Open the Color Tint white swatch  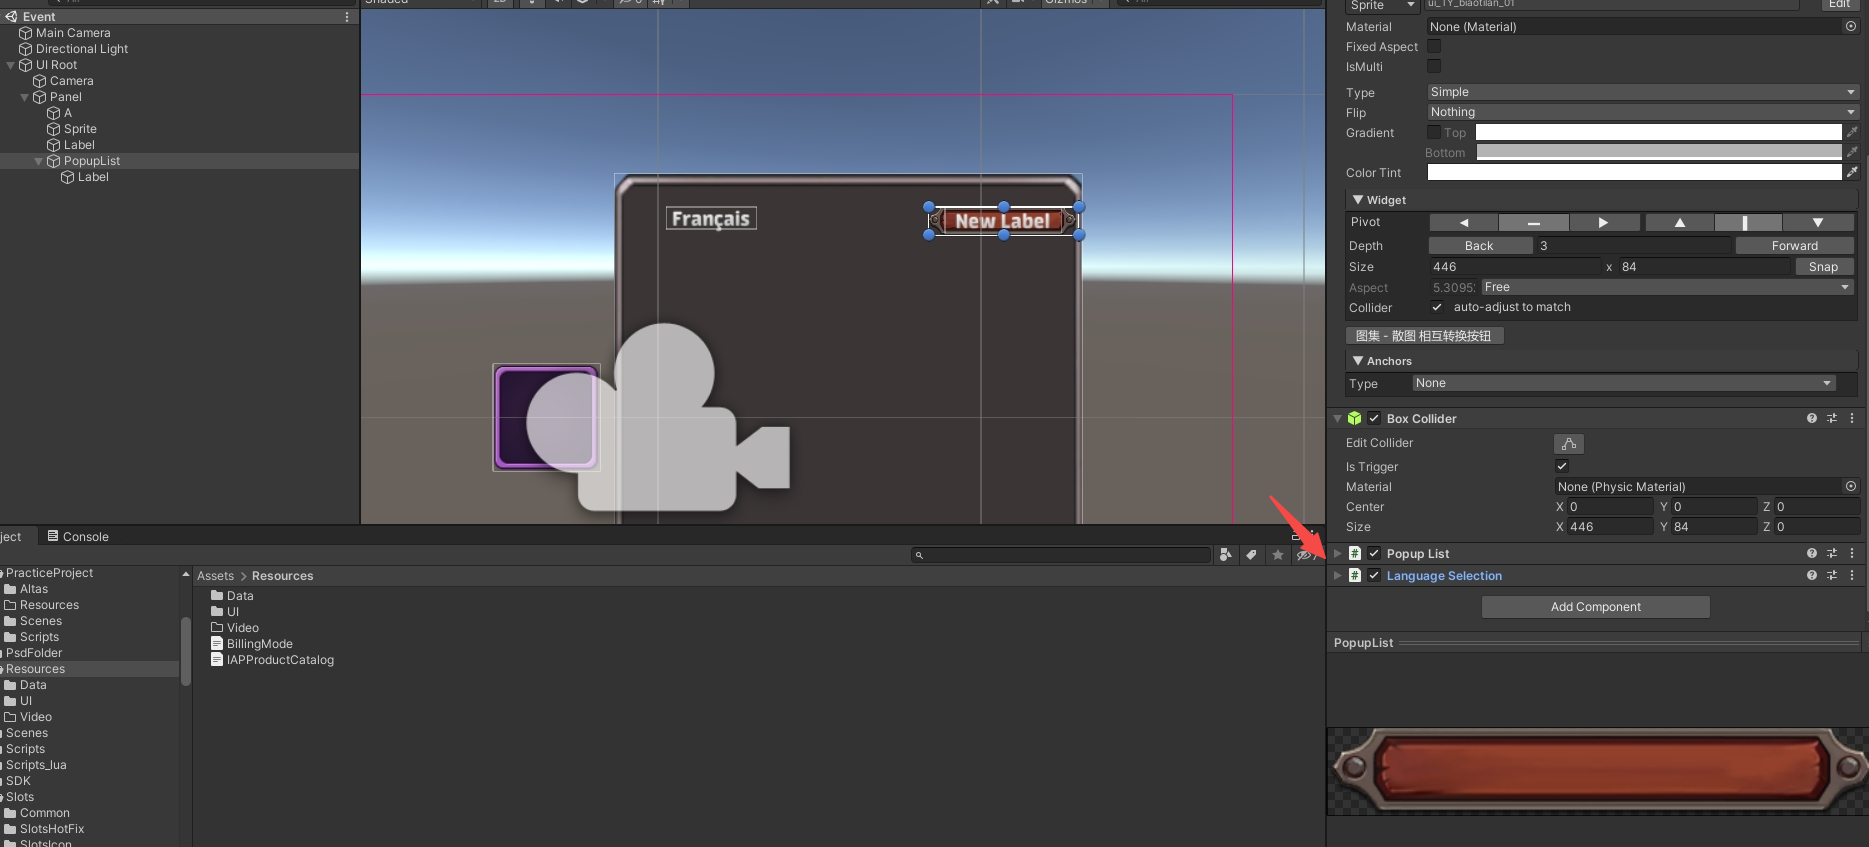[1634, 172]
